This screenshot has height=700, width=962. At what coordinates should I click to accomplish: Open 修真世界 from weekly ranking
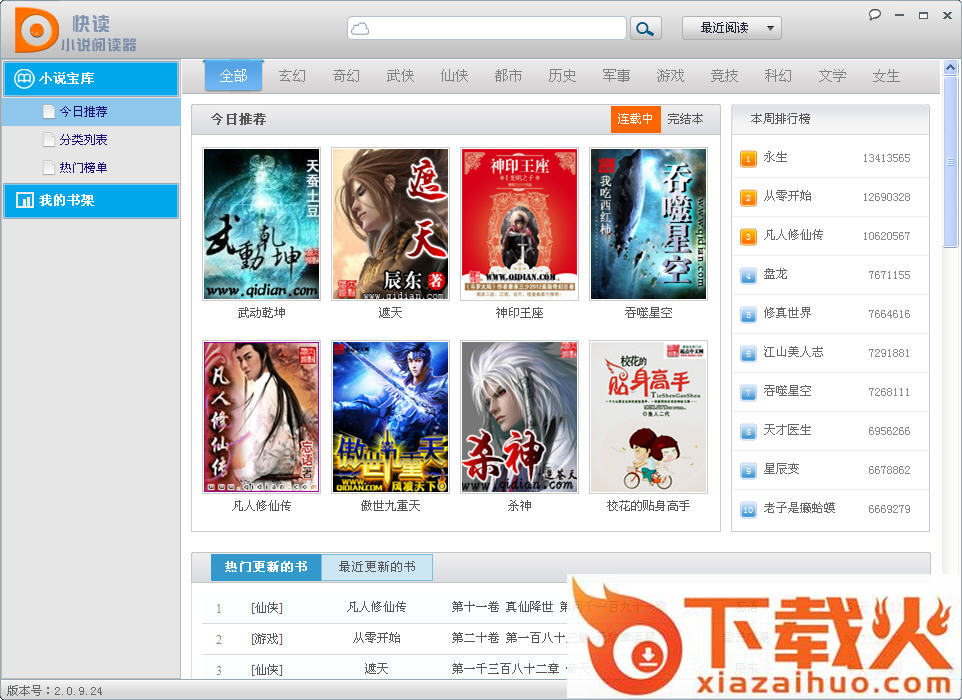click(x=787, y=313)
